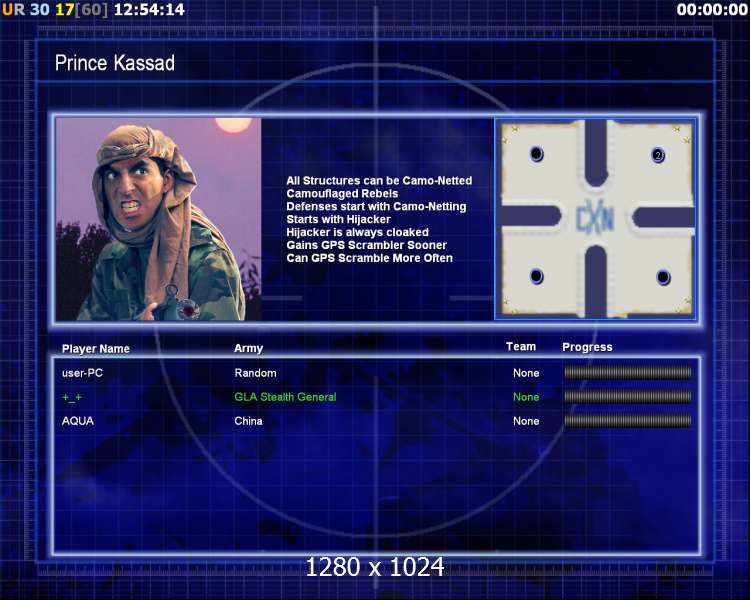Click the GLA Stealth General progress bar
This screenshot has height=600, width=750.
[x=628, y=396]
